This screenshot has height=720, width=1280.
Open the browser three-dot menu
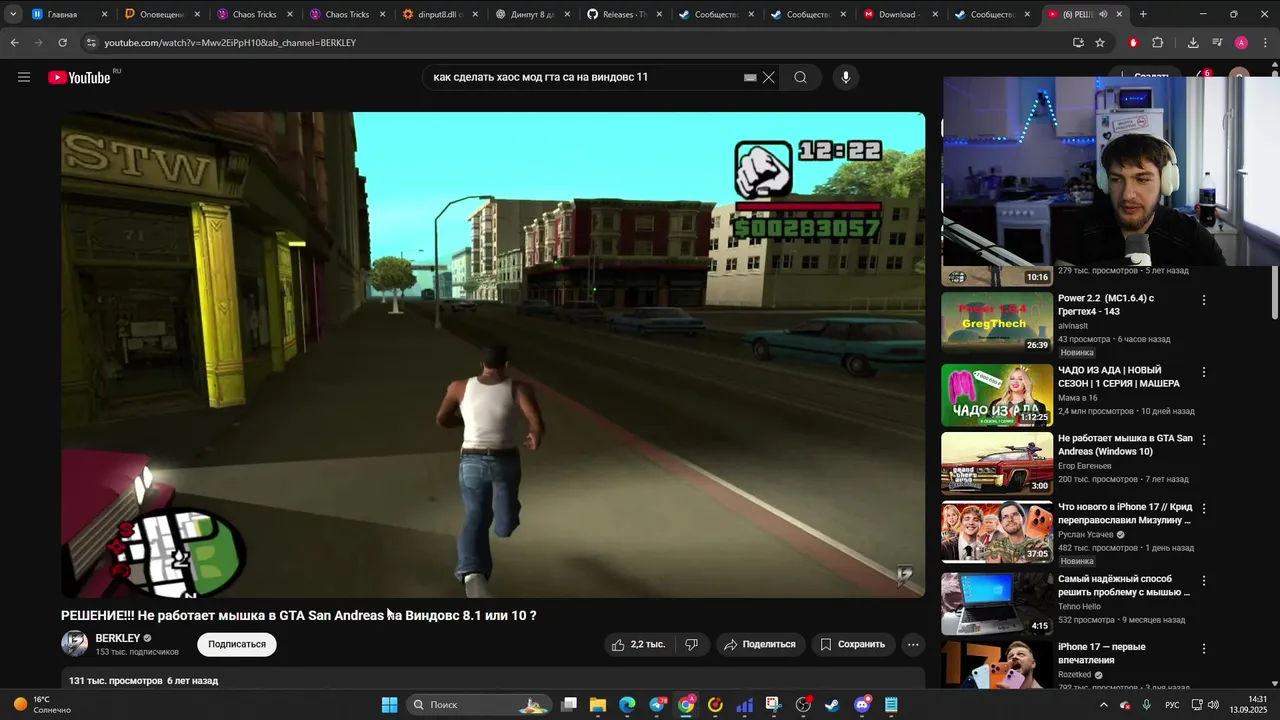(x=1266, y=42)
